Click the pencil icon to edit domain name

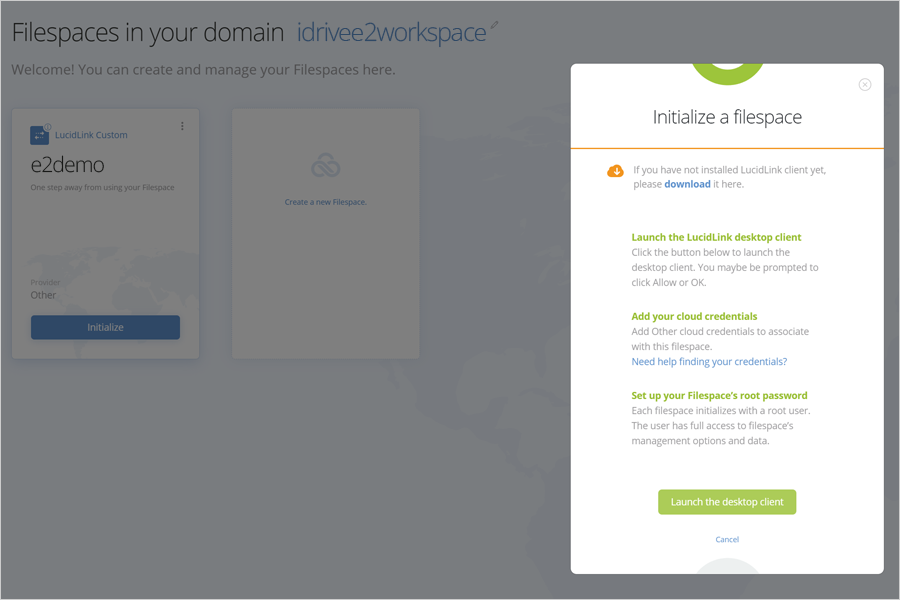pos(494,25)
